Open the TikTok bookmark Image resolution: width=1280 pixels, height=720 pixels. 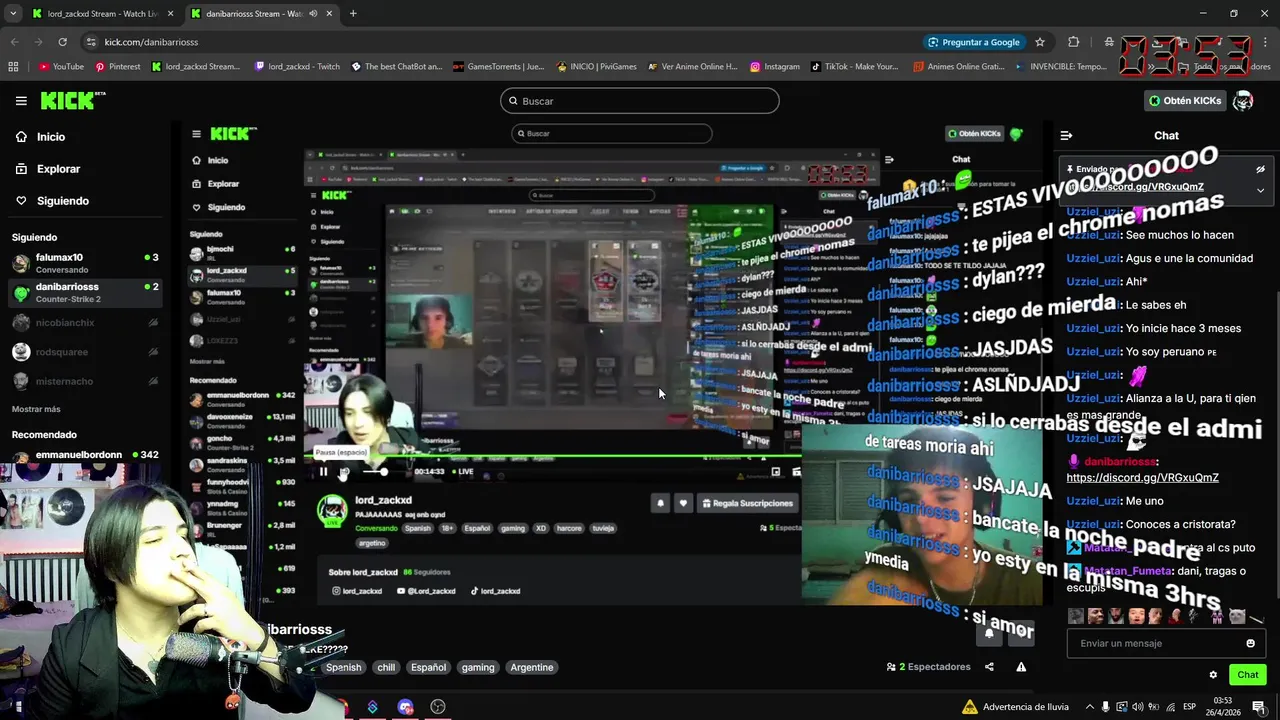pyautogui.click(x=855, y=67)
